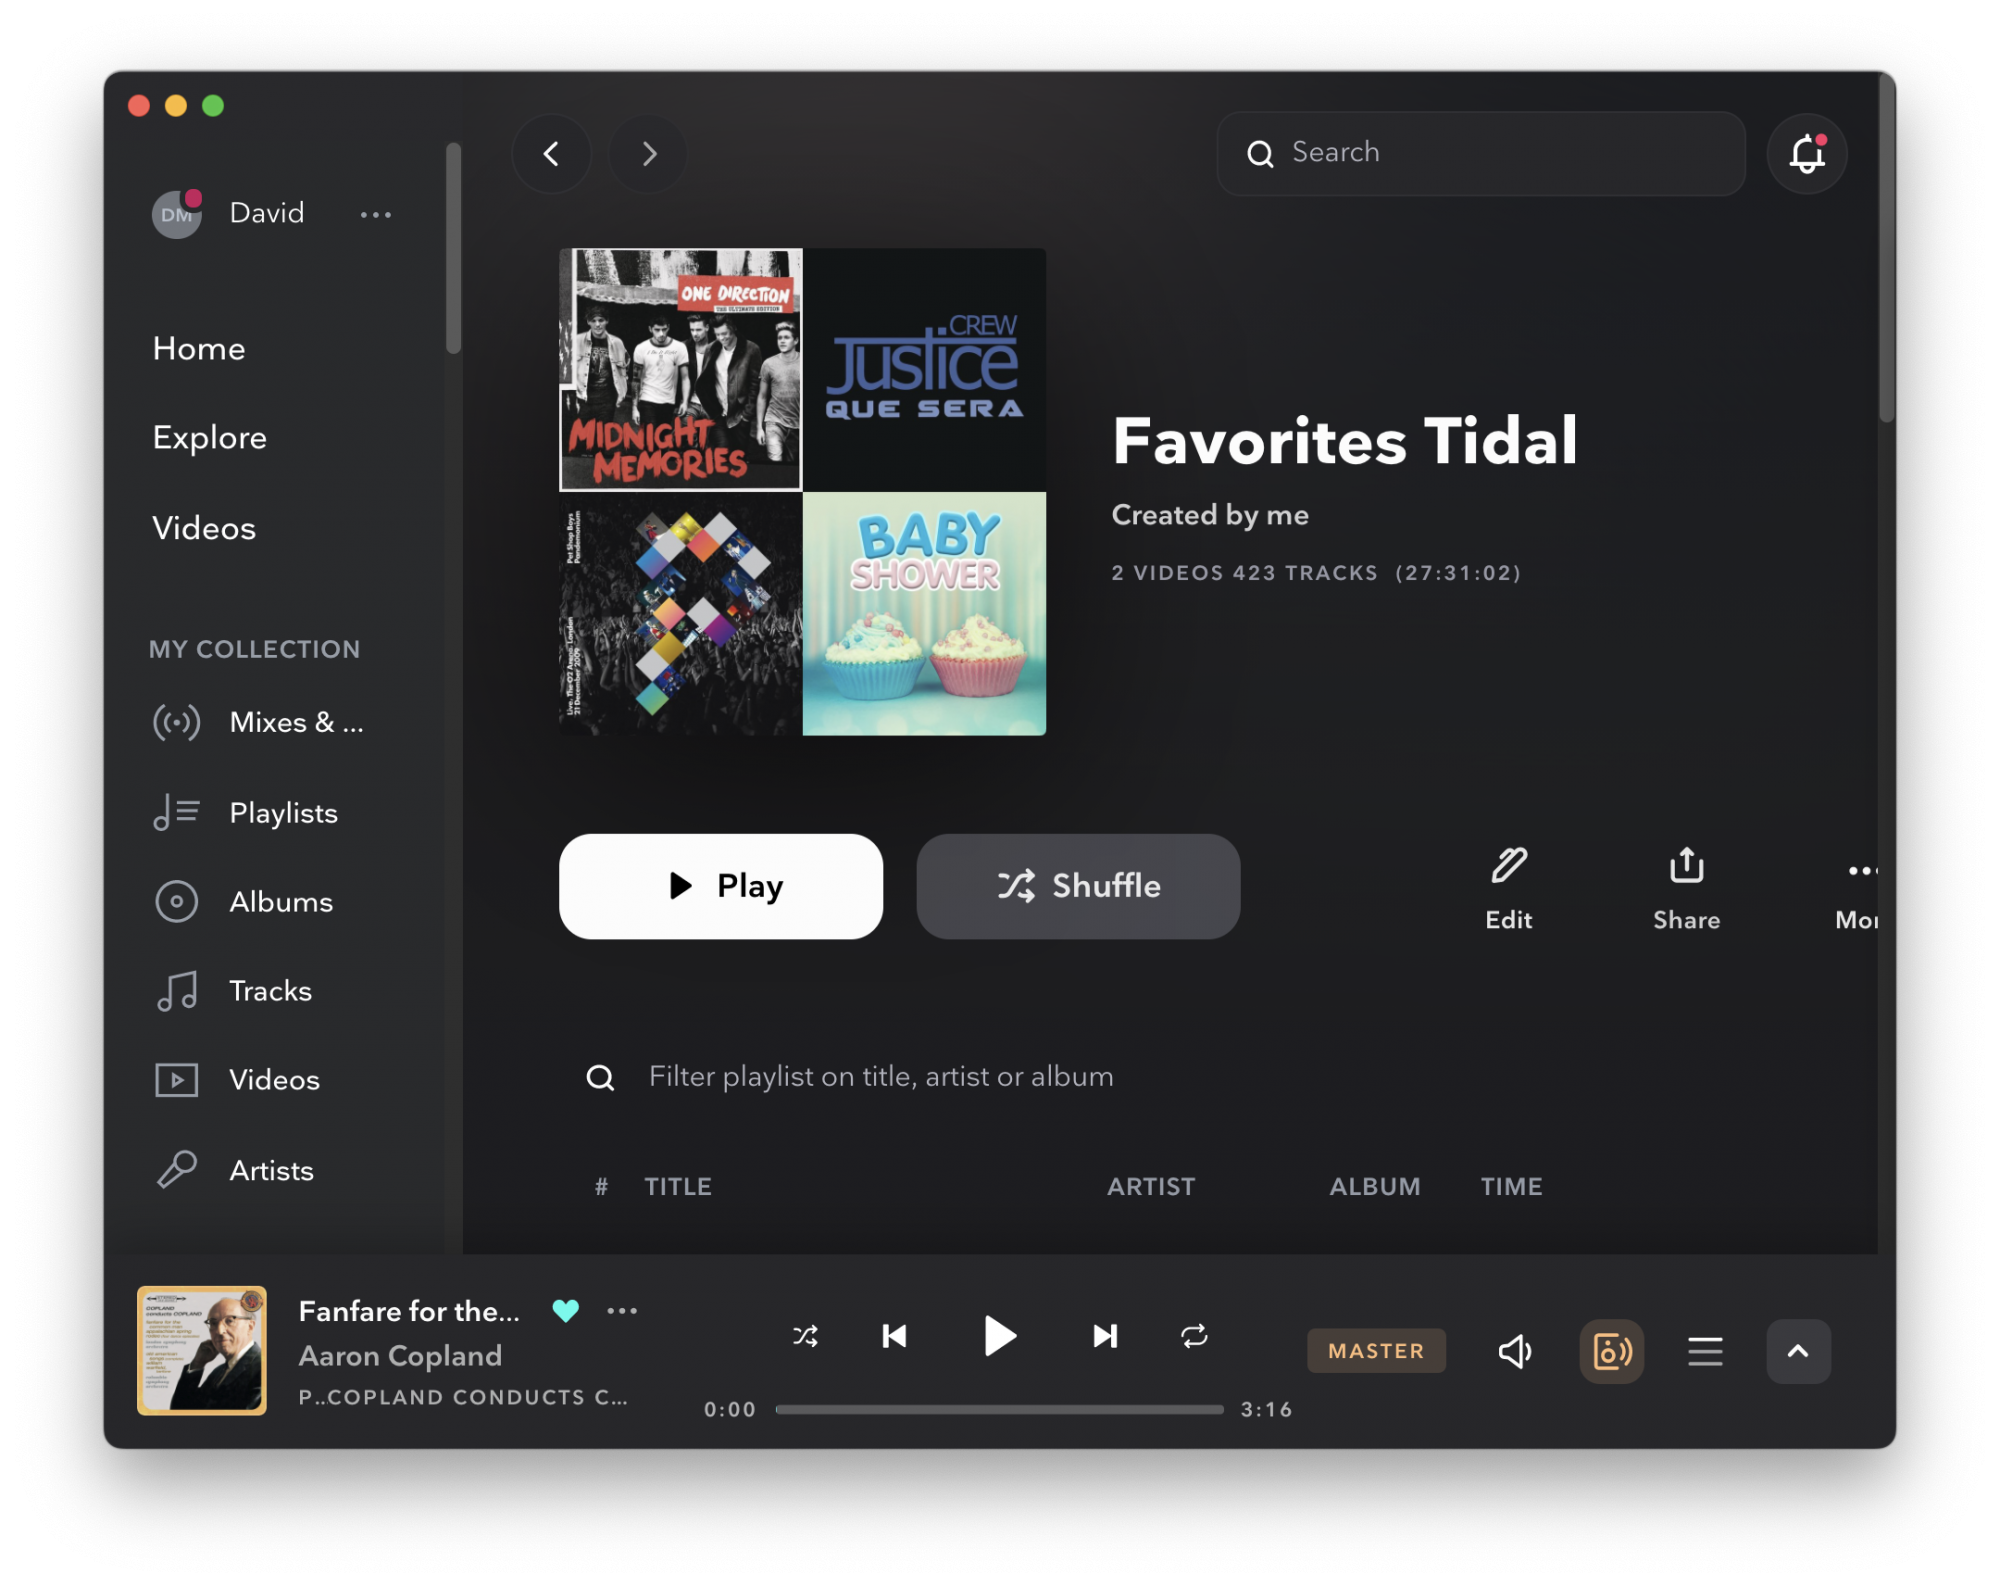Click the filter playlist input field
The height and width of the screenshot is (1586, 2000).
880,1077
